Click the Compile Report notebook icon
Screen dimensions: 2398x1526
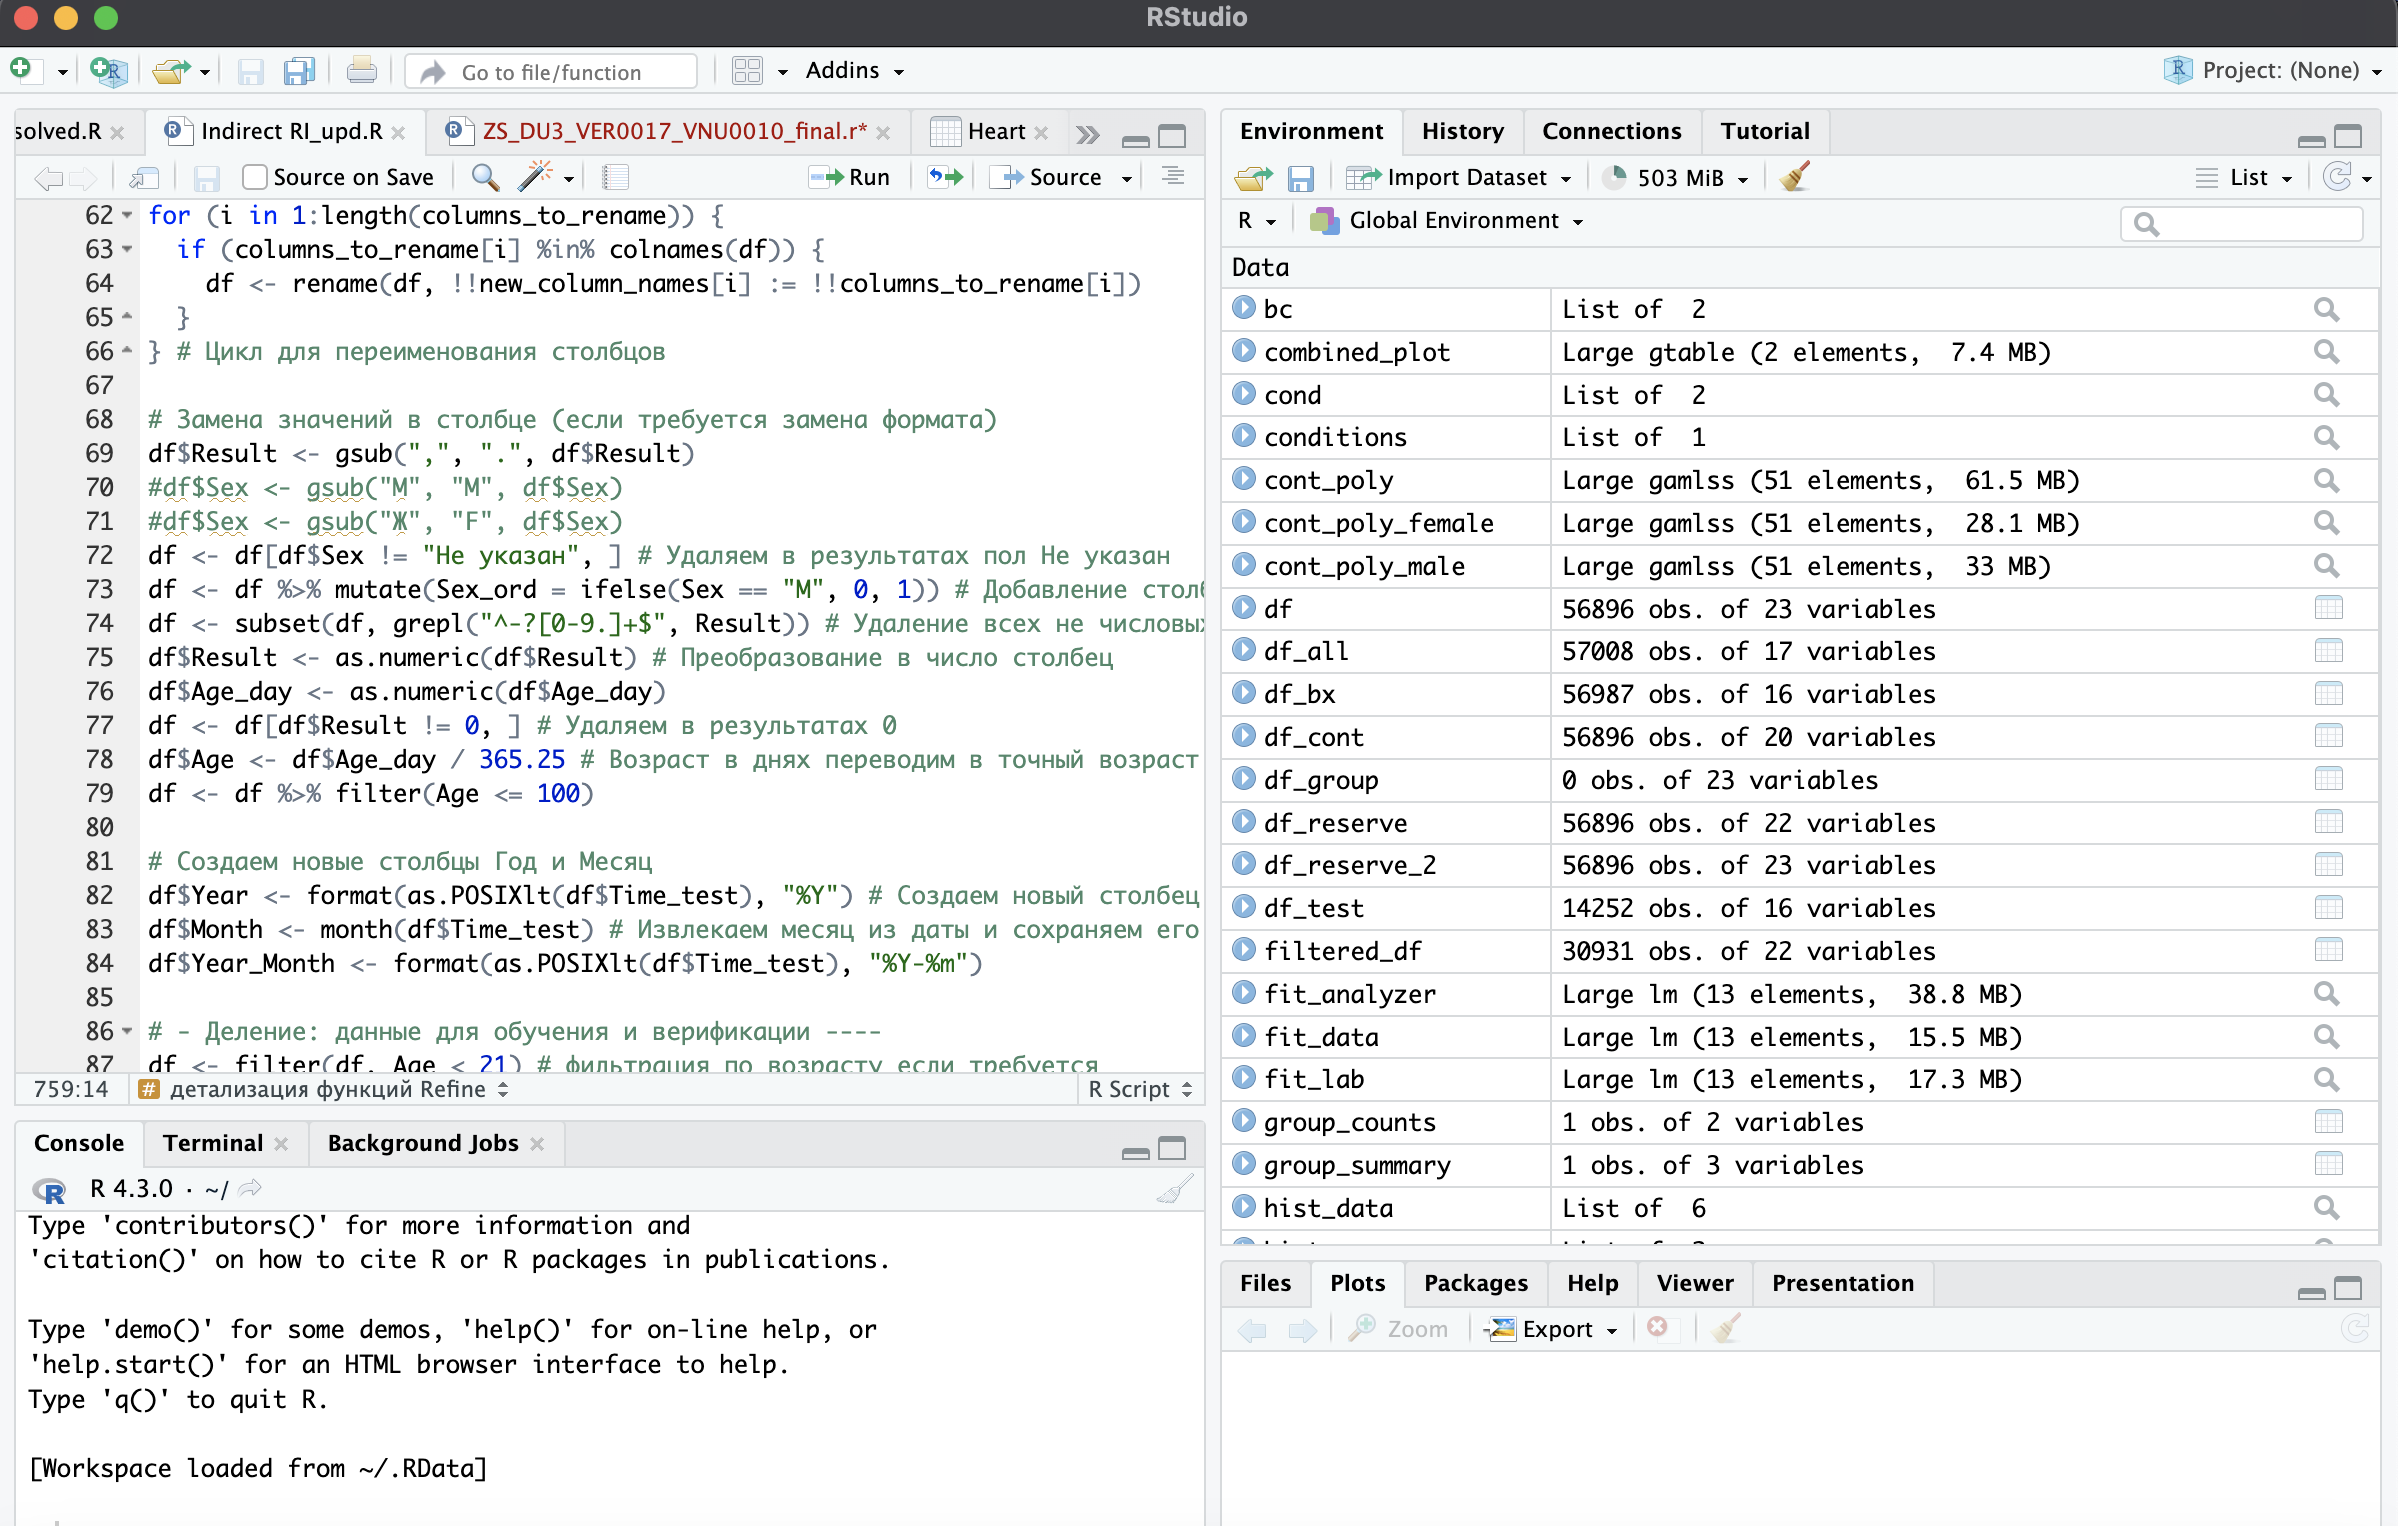click(x=615, y=177)
